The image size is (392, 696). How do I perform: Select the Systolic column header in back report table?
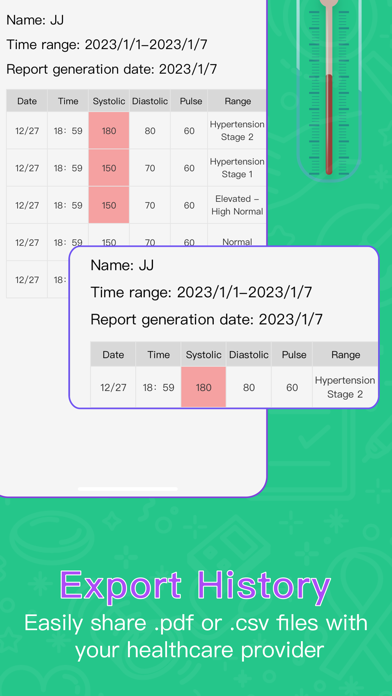(x=109, y=101)
